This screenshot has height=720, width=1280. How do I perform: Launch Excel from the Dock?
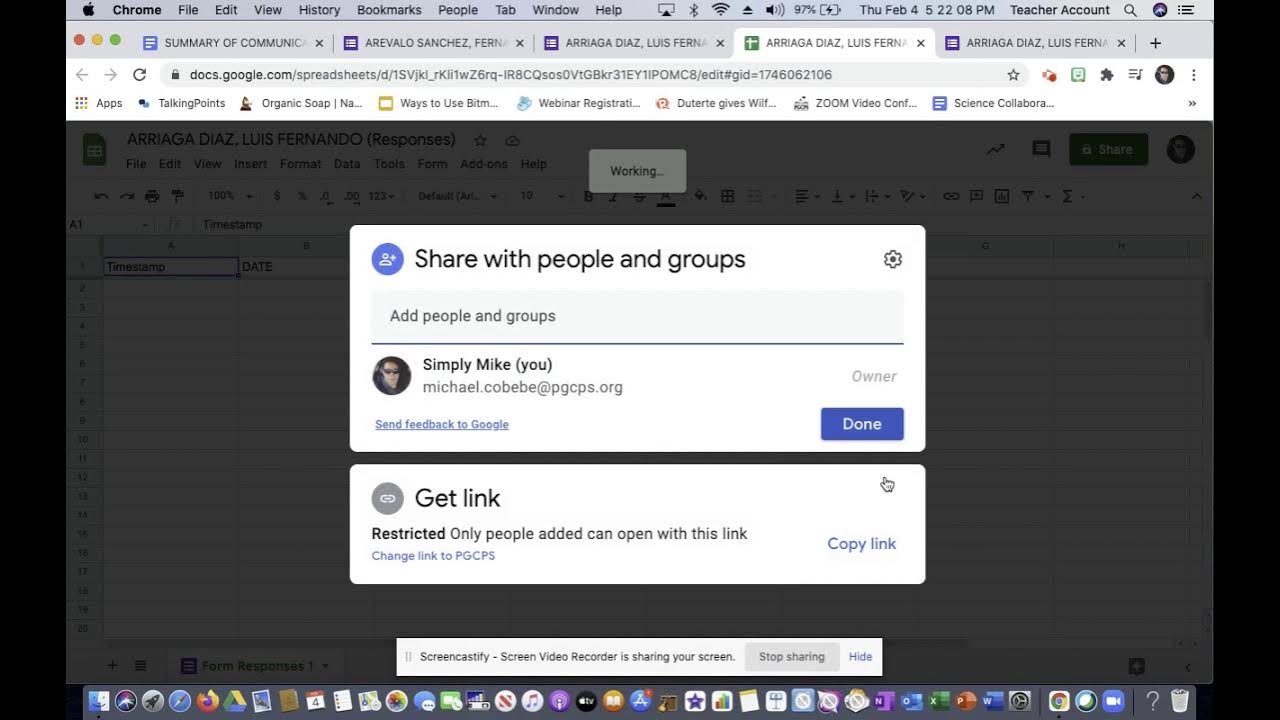(938, 701)
